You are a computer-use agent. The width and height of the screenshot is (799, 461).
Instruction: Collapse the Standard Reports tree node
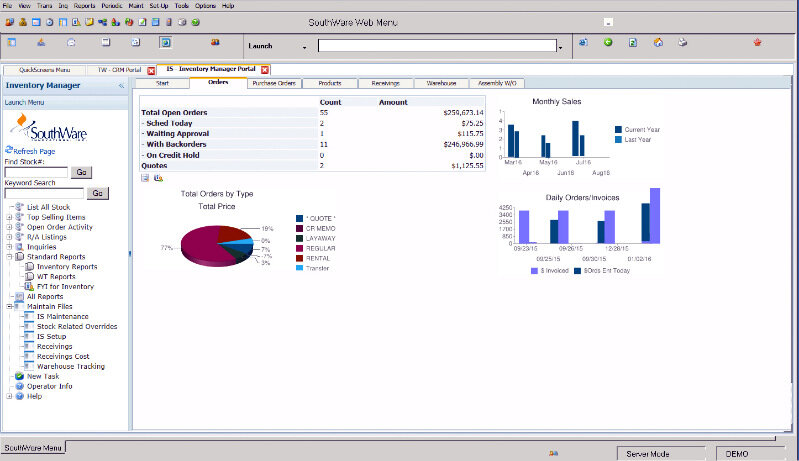(x=9, y=256)
